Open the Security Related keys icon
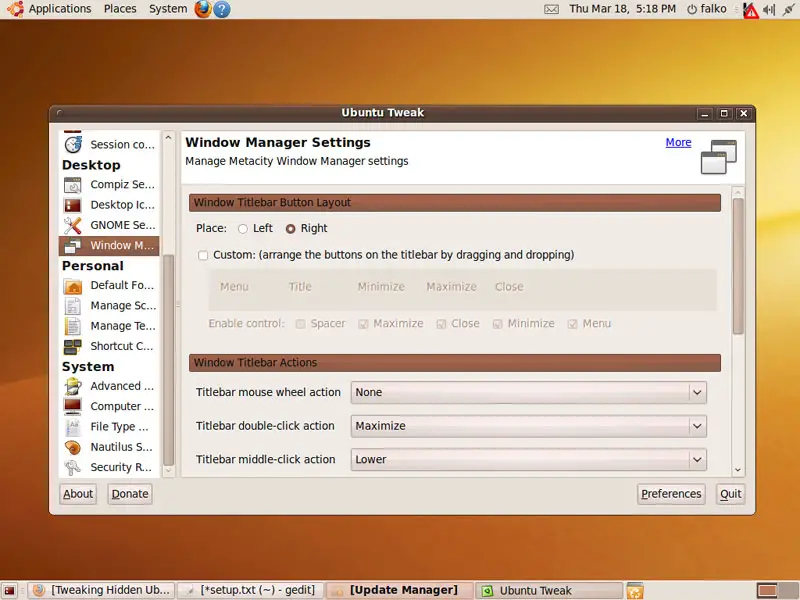The height and width of the screenshot is (600, 800). [73, 467]
